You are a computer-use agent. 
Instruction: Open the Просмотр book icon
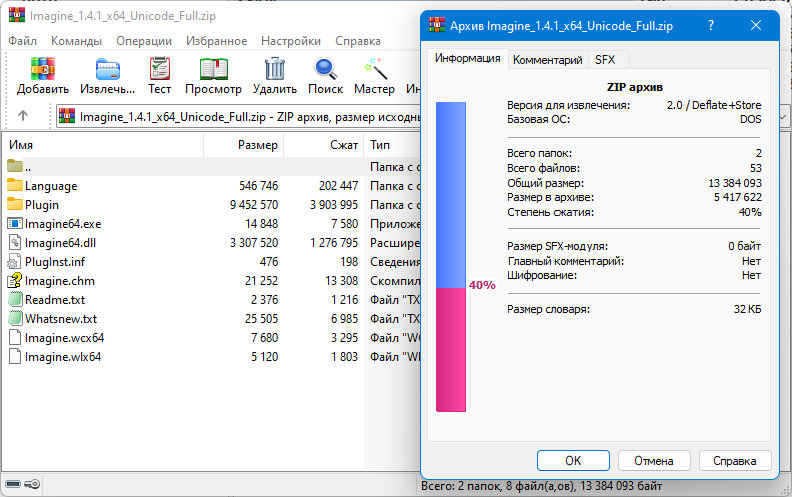213,69
